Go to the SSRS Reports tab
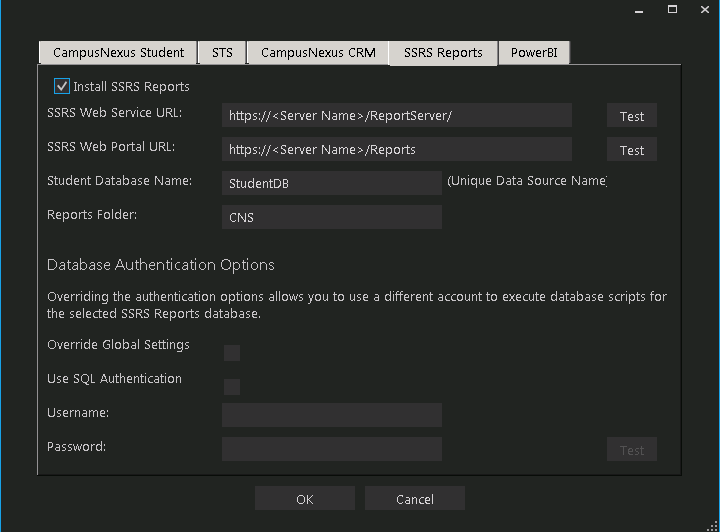Screen dimensions: 720x532 pos(443,53)
